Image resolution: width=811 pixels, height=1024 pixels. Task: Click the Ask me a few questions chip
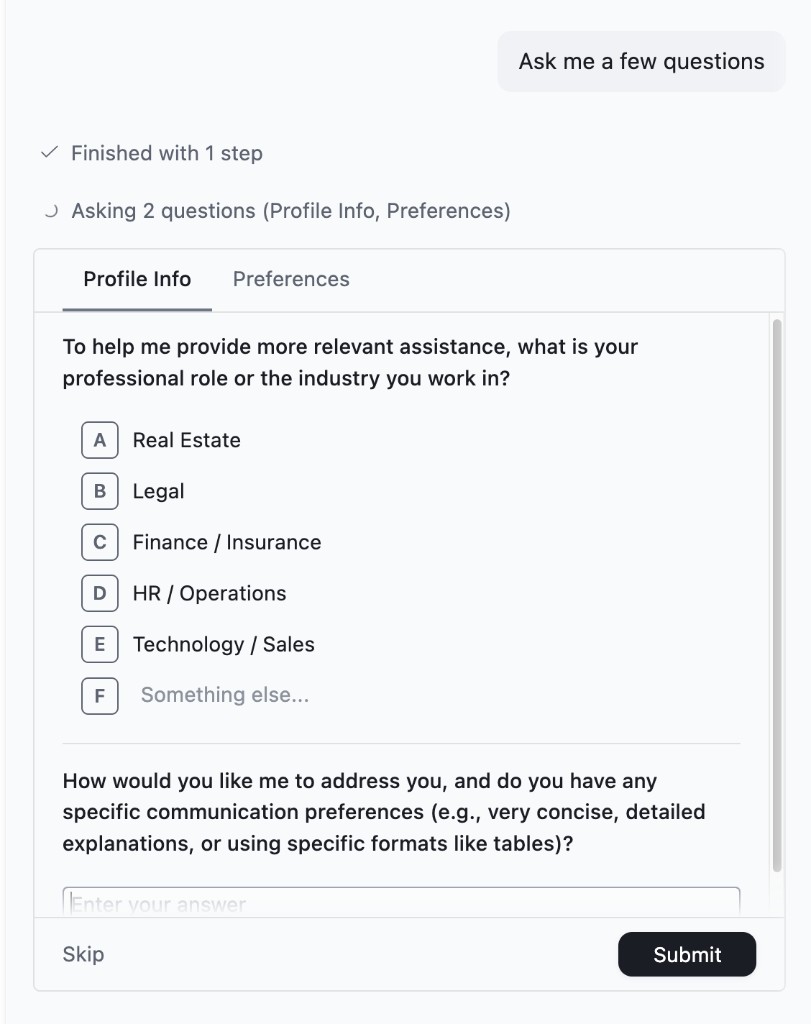[640, 61]
